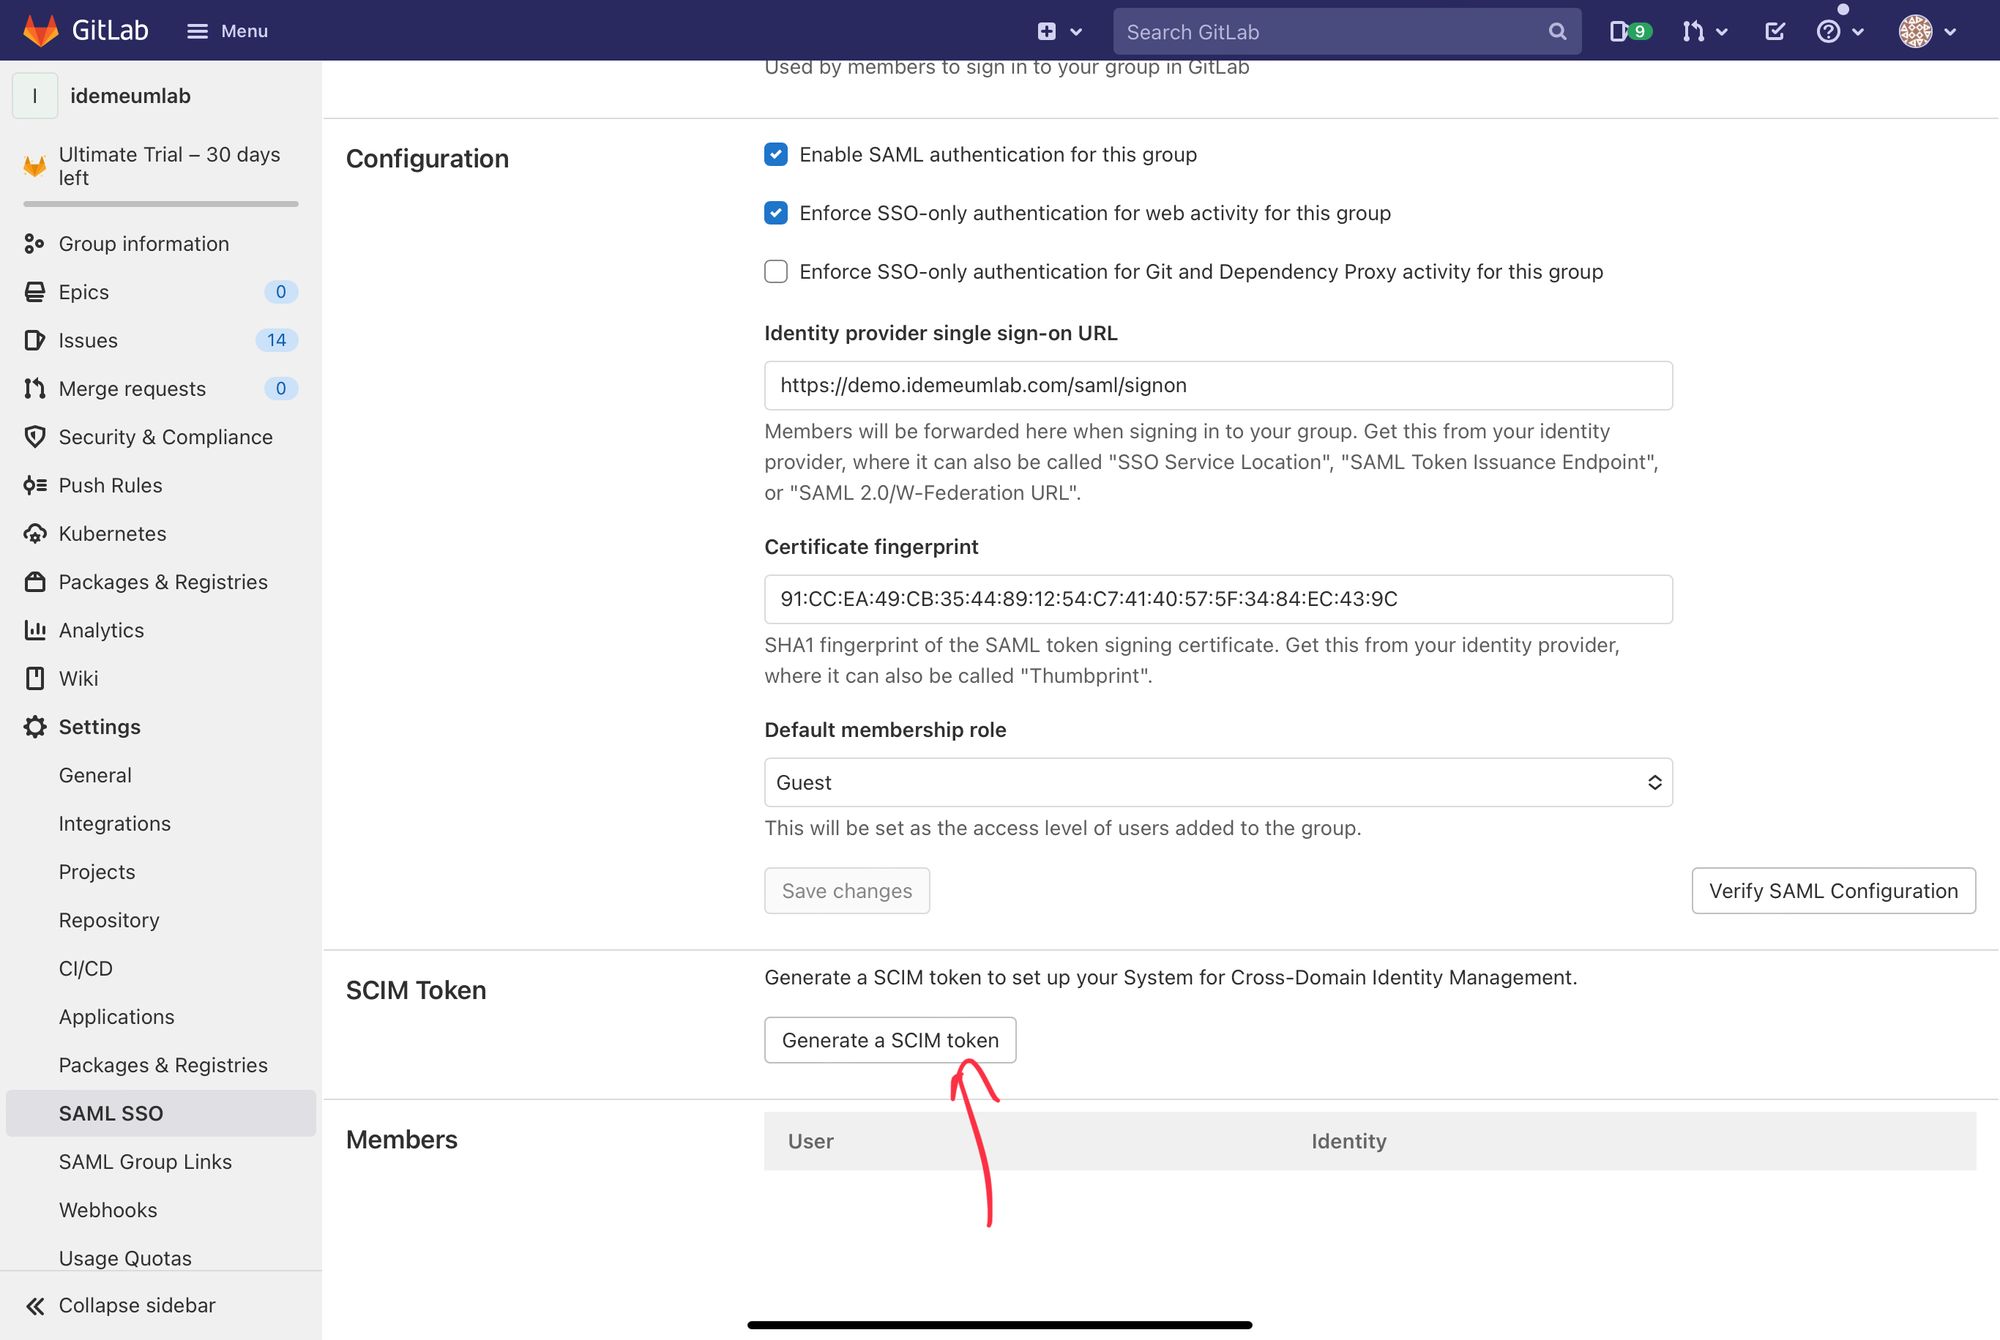
Task: Open the Help question mark menu
Action: 1839,31
